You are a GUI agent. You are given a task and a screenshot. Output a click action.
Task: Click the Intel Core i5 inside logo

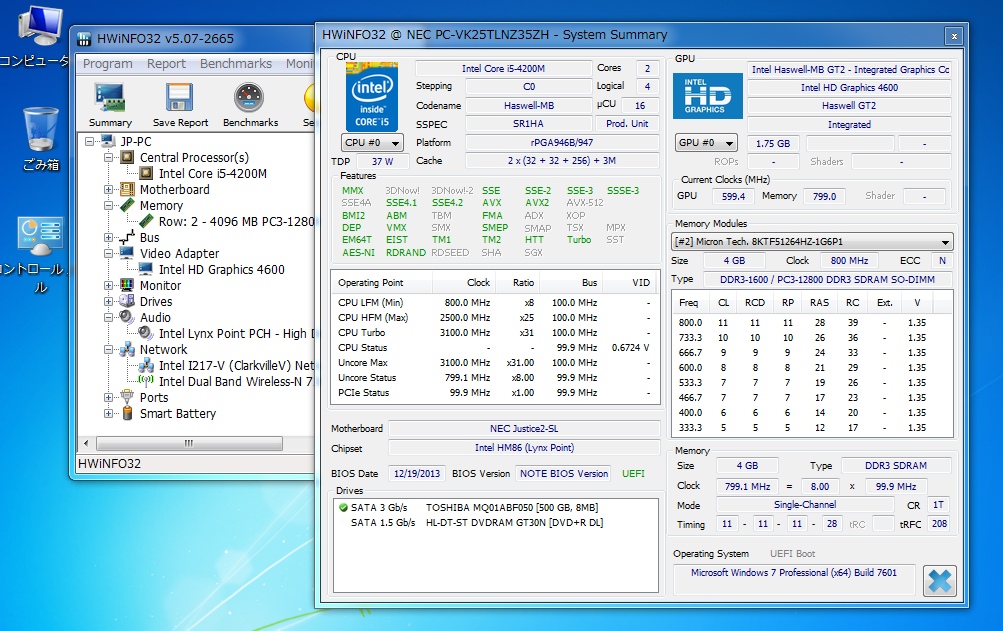pyautogui.click(x=372, y=97)
